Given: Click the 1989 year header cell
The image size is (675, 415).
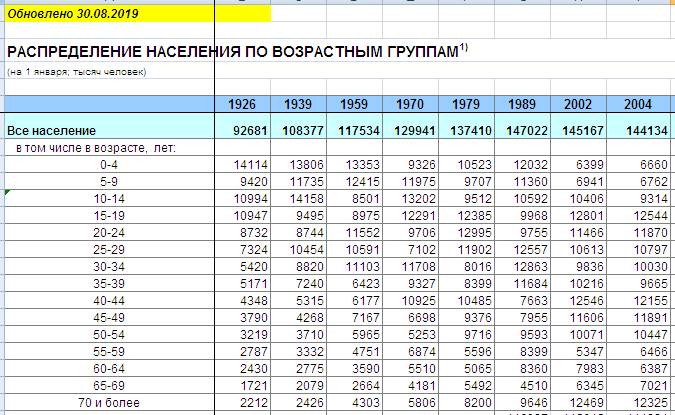Looking at the screenshot, I should click(524, 105).
